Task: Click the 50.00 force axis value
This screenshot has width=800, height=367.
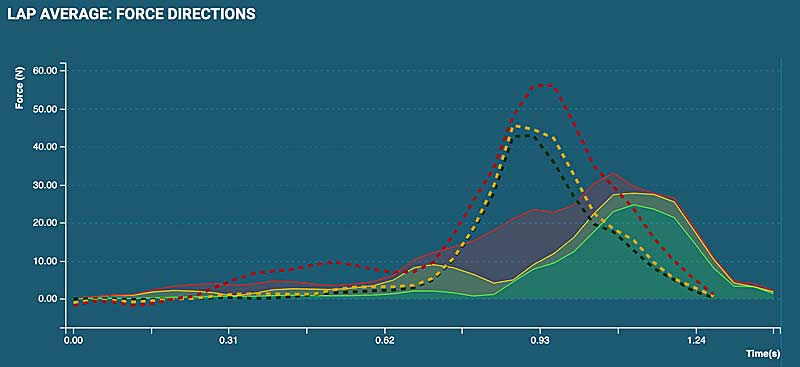Action: pos(44,109)
